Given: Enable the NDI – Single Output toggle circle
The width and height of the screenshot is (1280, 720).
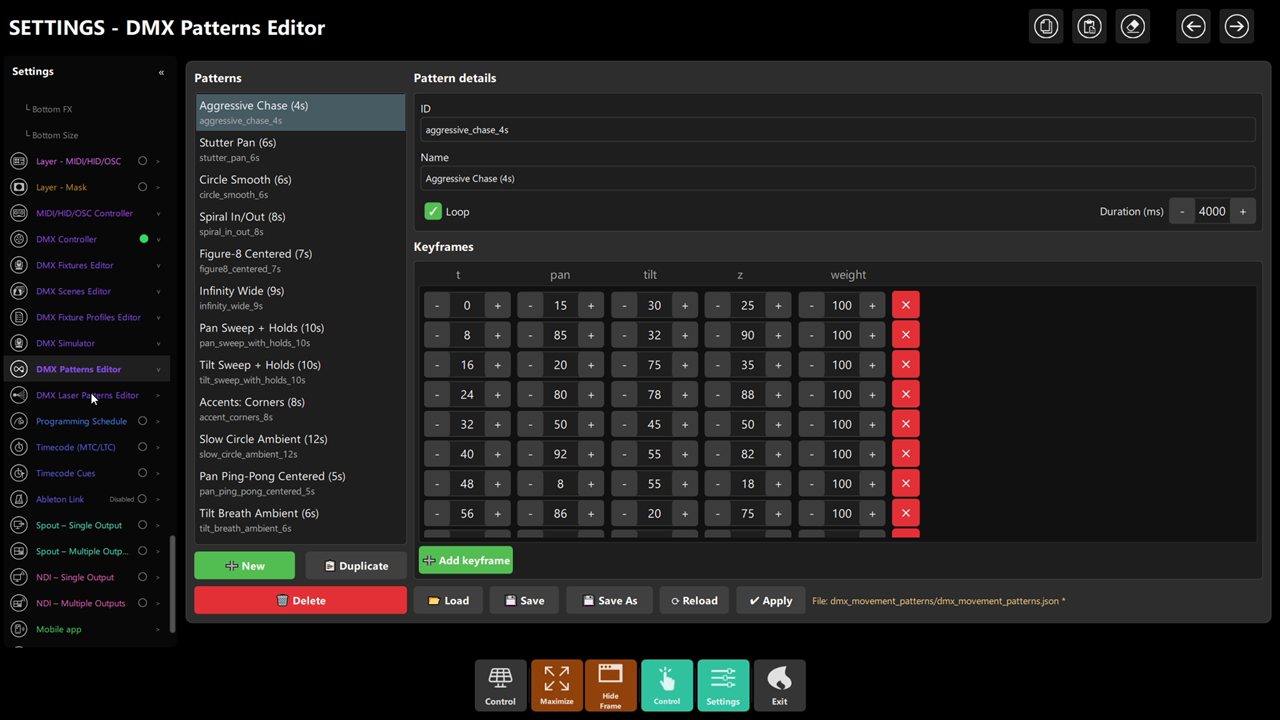Looking at the screenshot, I should (143, 577).
